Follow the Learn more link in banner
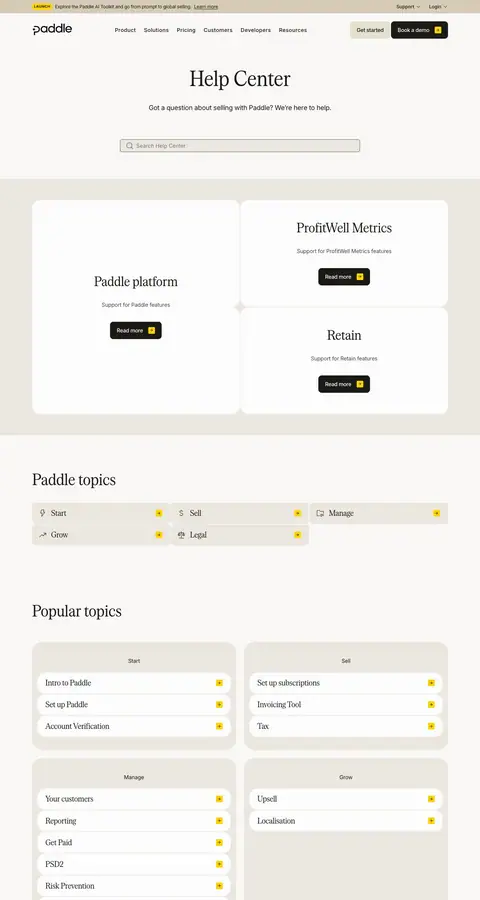 coord(206,7)
